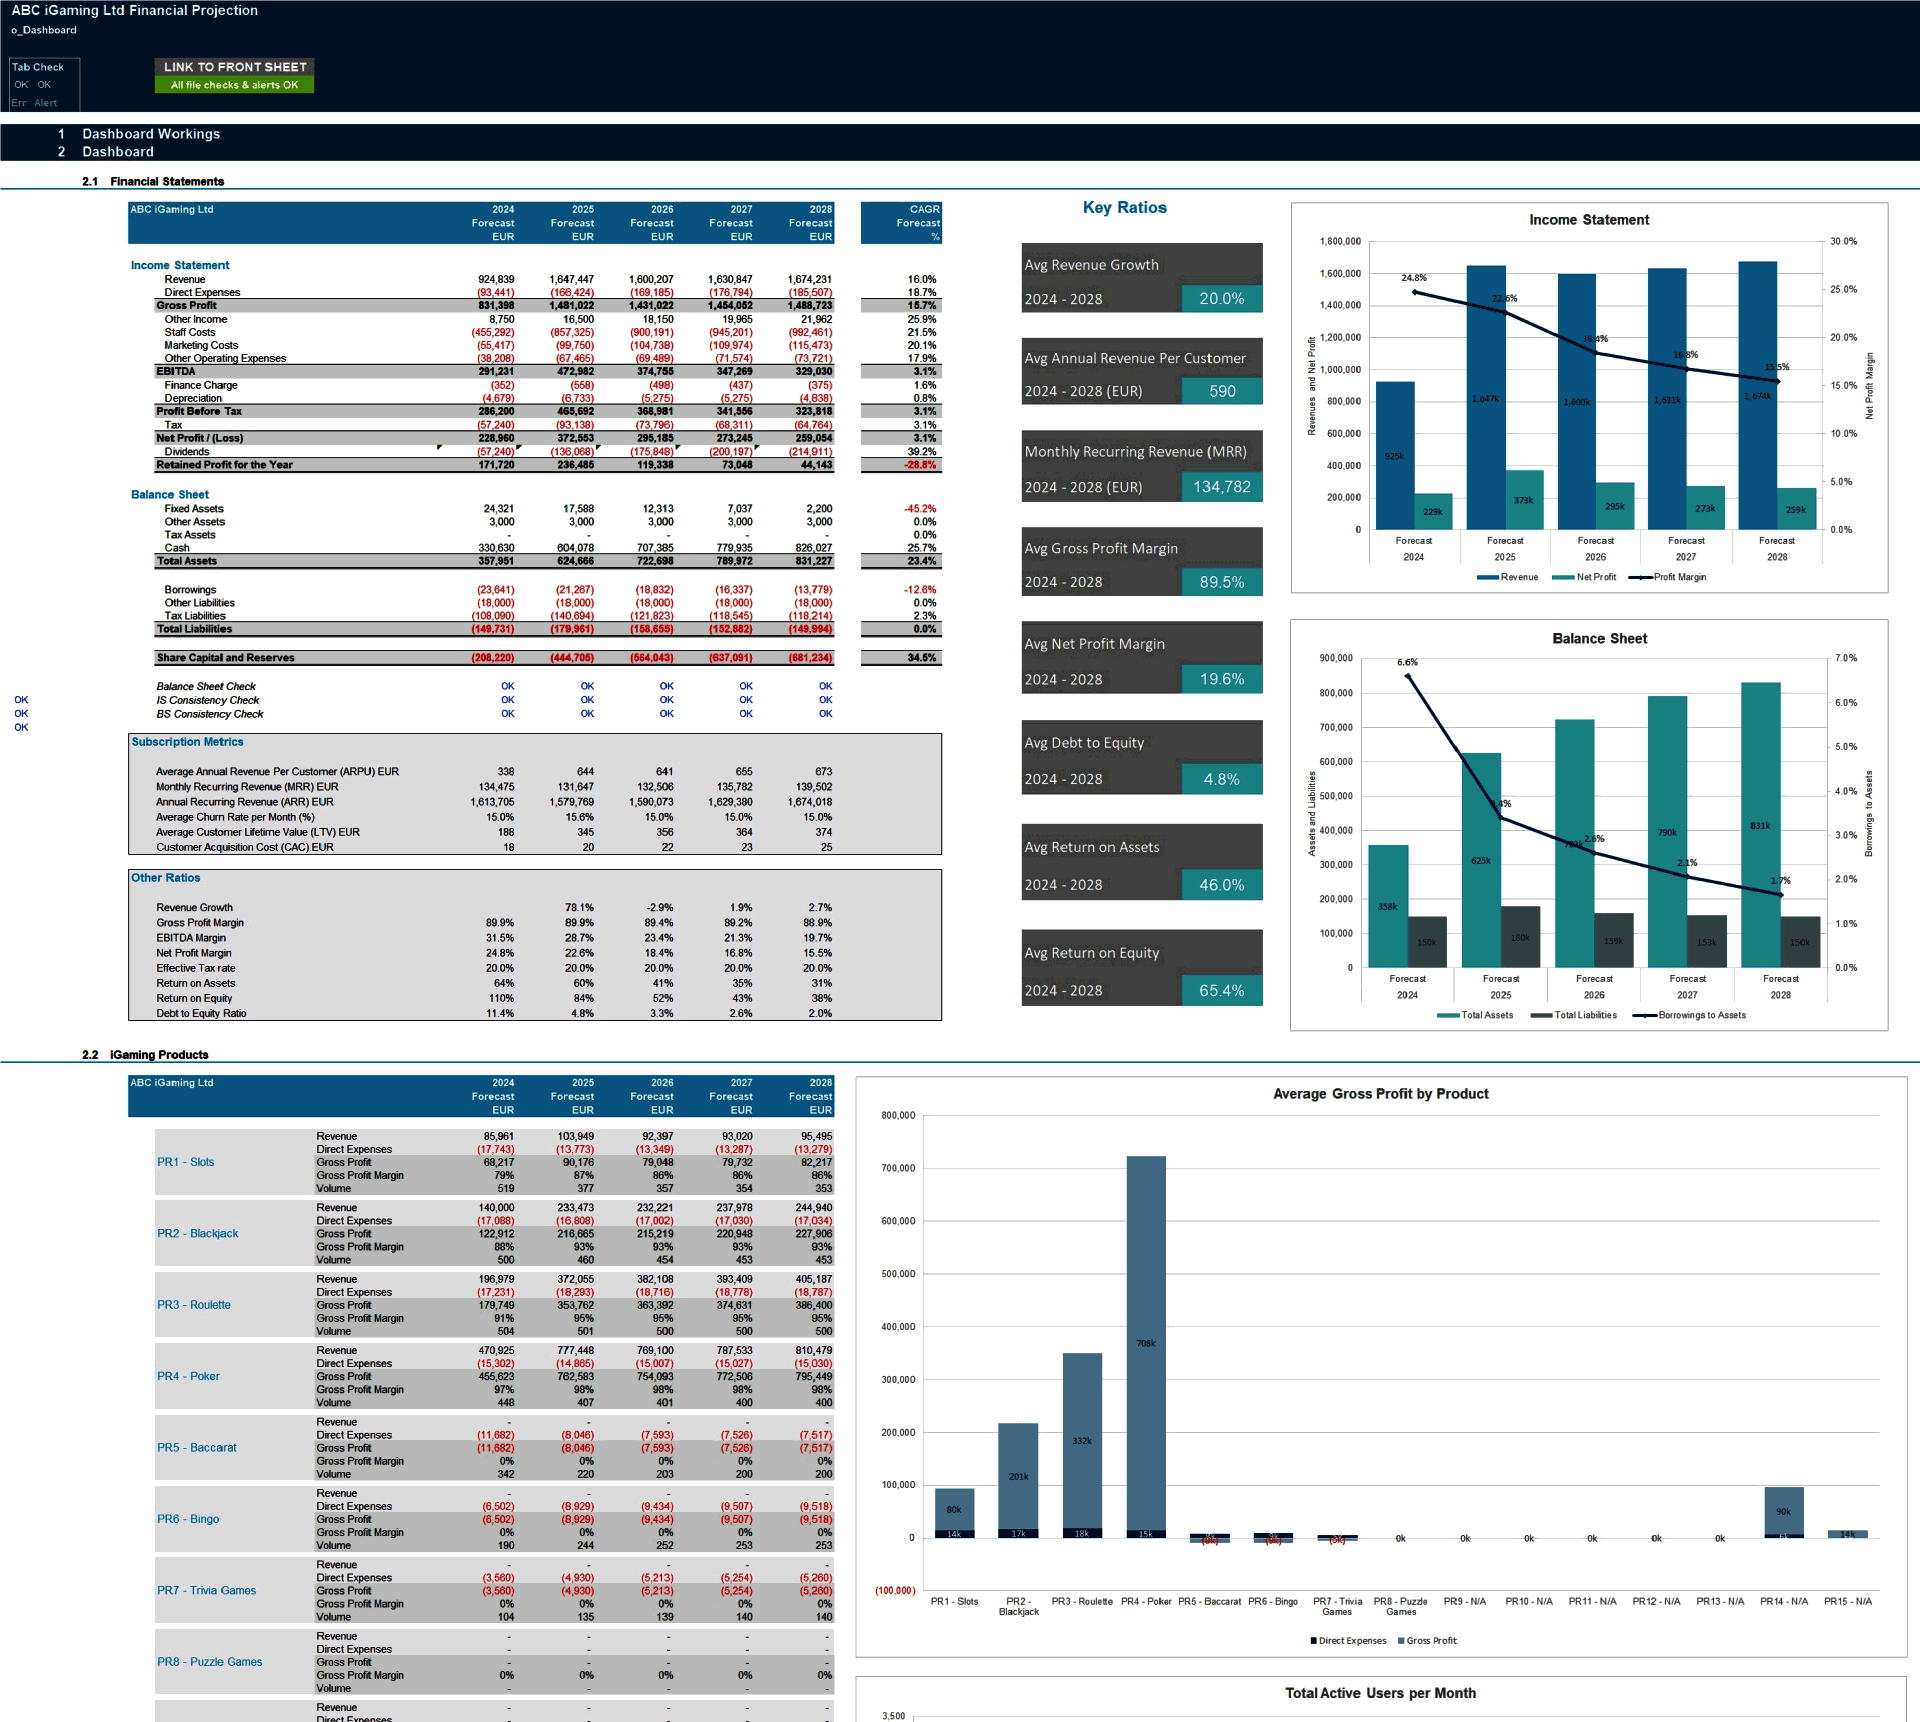
Task: Click the Other Ratios heading
Action: [166, 878]
